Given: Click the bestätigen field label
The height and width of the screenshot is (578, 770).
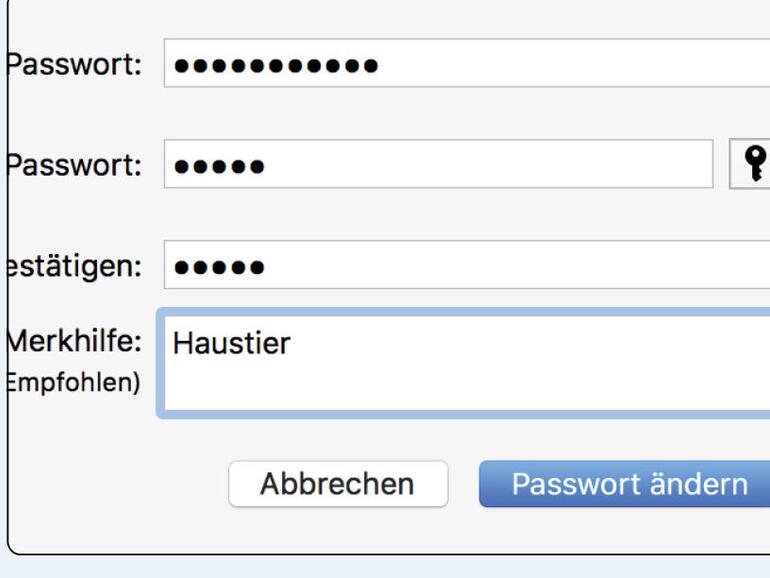Looking at the screenshot, I should [72, 267].
